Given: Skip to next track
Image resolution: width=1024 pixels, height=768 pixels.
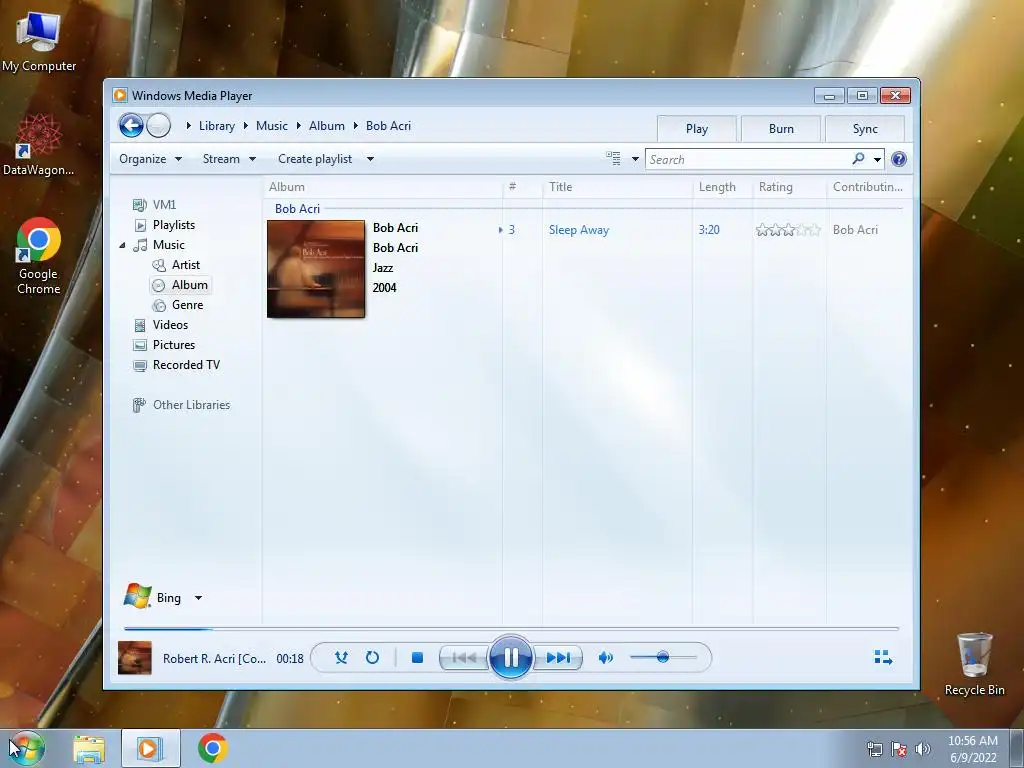Looking at the screenshot, I should (558, 658).
